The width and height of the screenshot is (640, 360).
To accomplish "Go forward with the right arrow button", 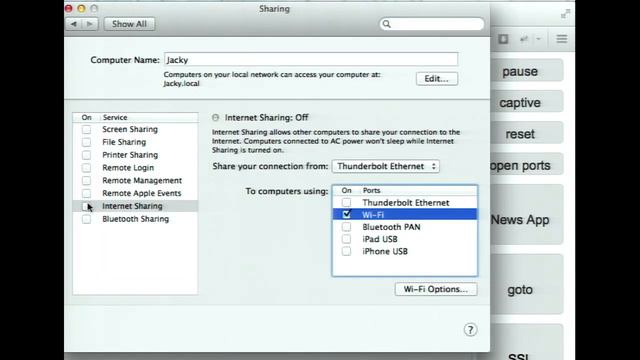I will point(90,24).
